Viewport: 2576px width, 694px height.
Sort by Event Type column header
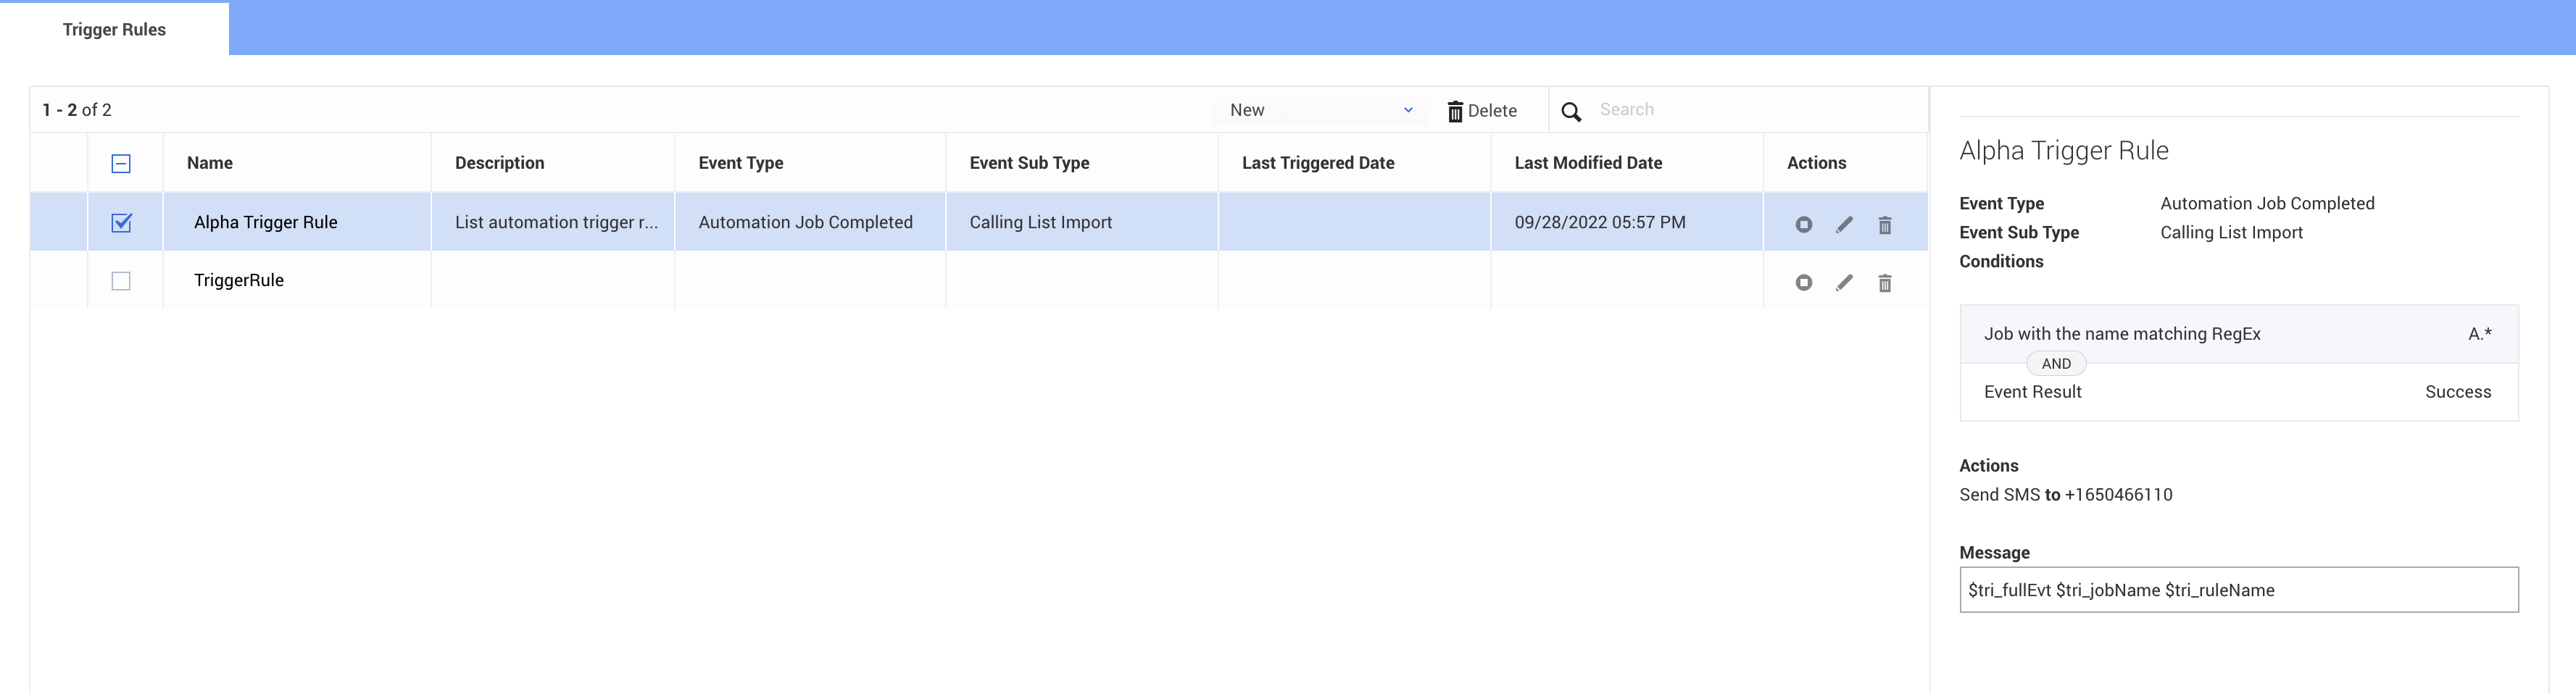[740, 163]
